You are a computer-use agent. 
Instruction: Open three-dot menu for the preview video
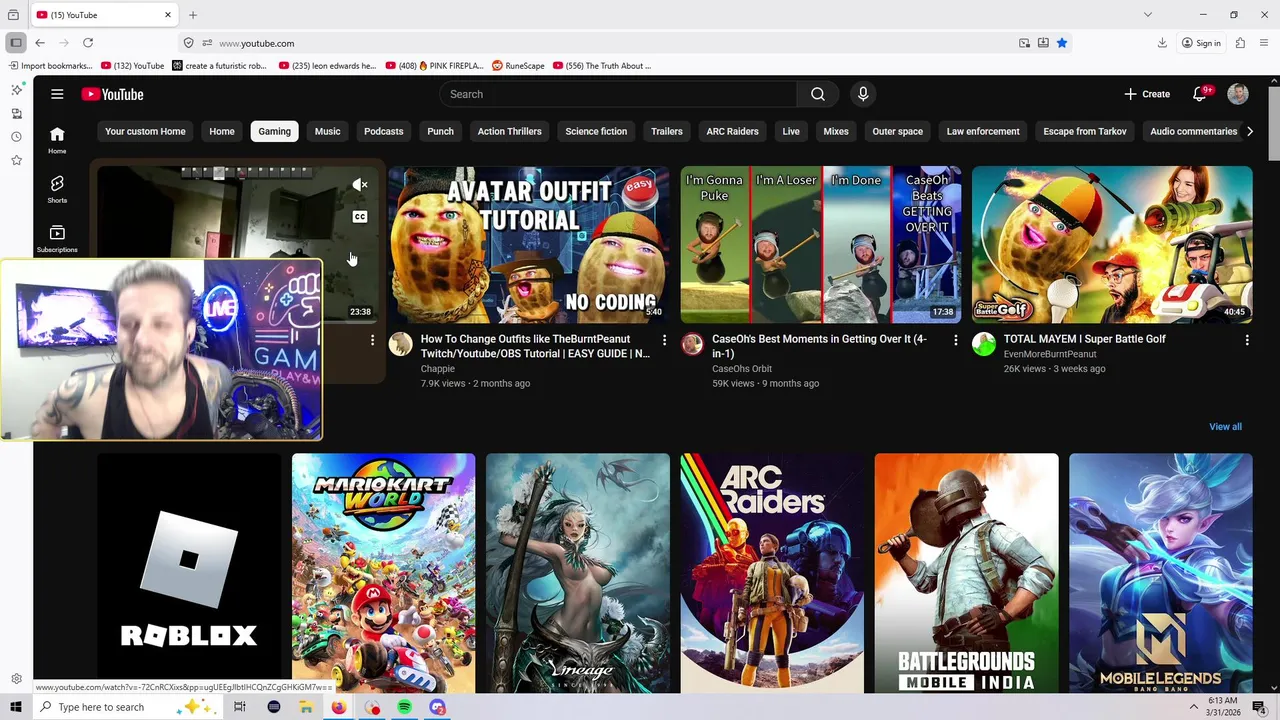372,341
